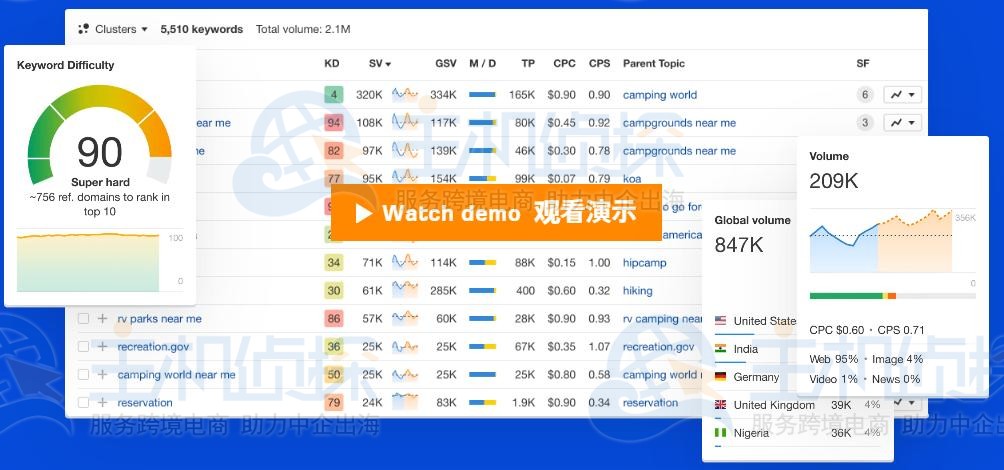Click the Clusters icon at top left

(84, 30)
